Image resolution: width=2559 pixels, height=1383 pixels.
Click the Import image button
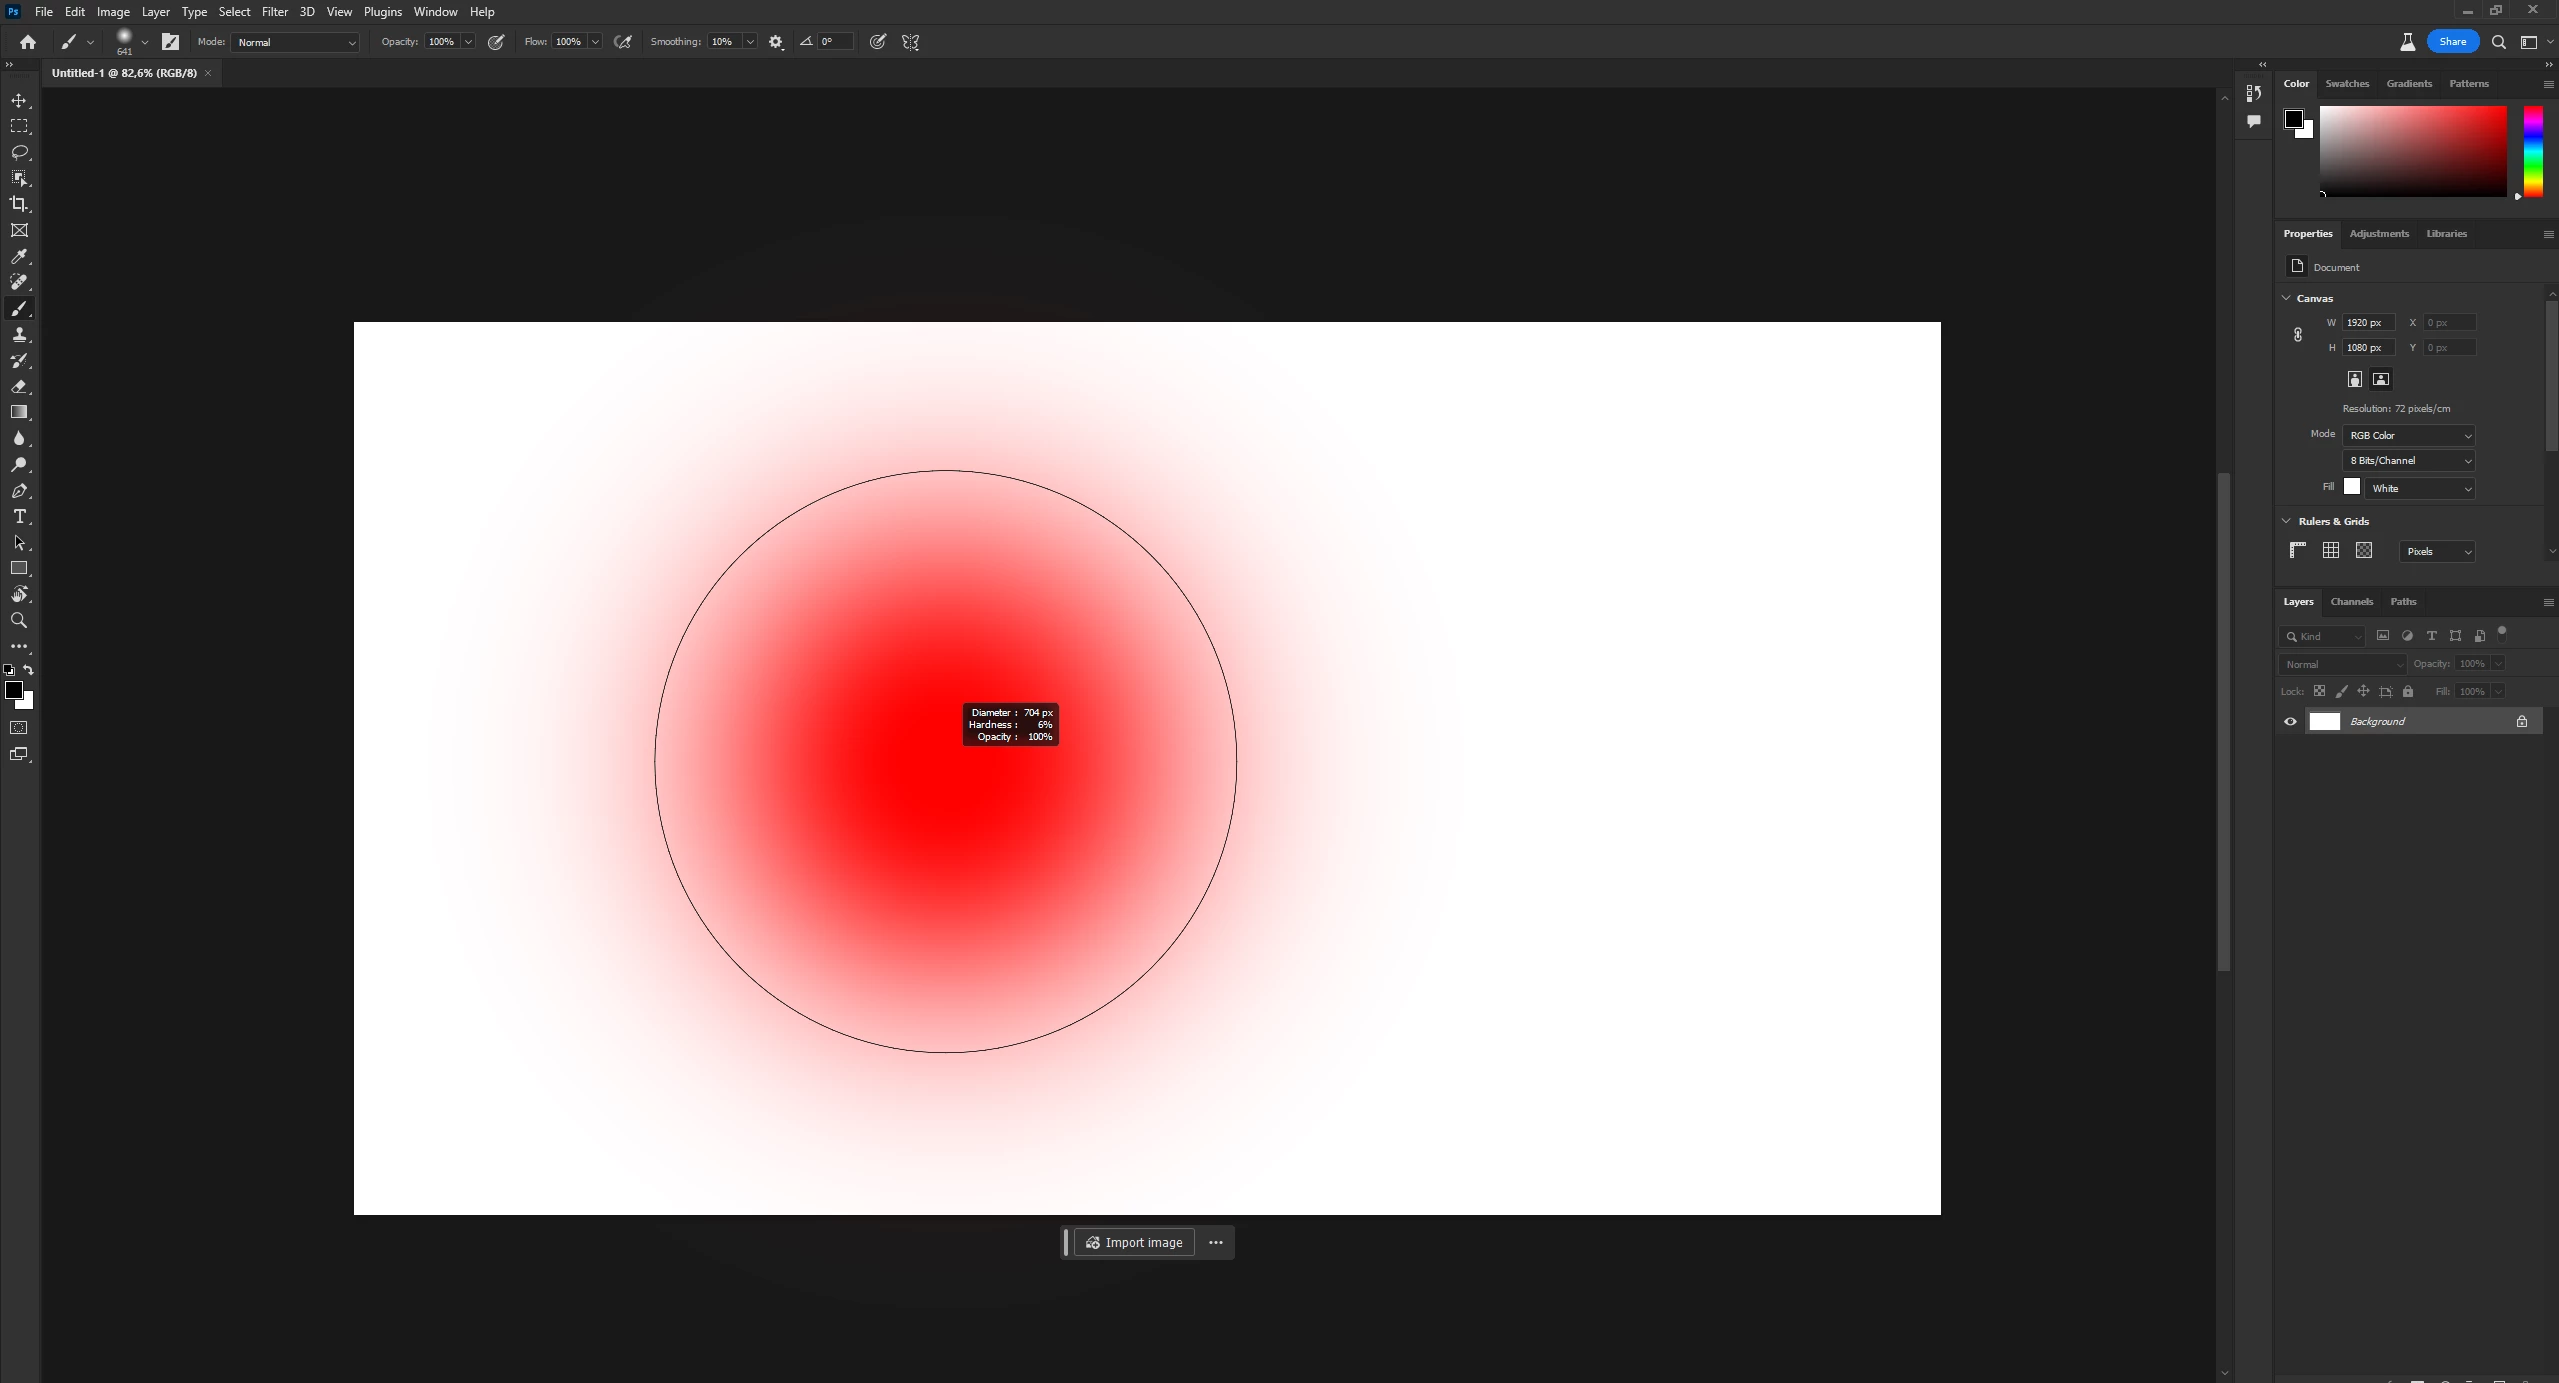pos(1134,1243)
